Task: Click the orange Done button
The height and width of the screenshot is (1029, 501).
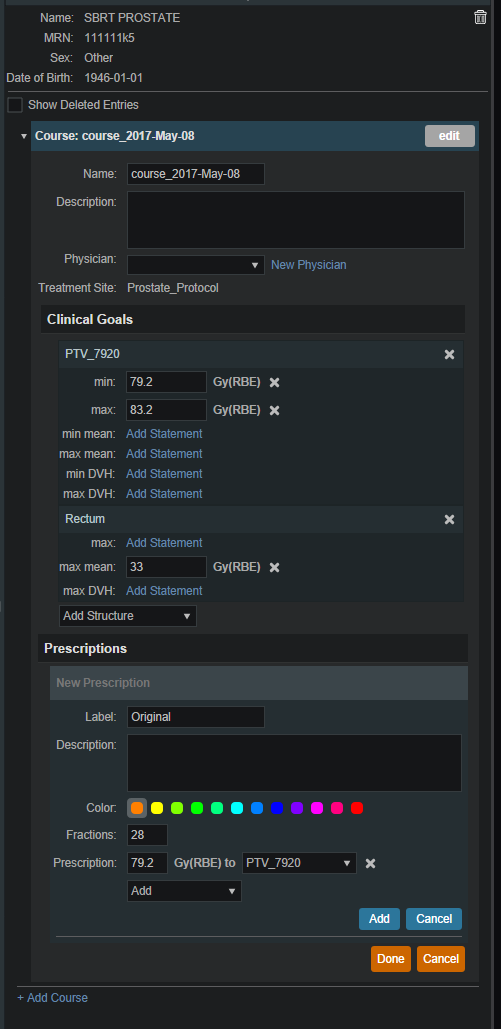Action: pos(391,959)
